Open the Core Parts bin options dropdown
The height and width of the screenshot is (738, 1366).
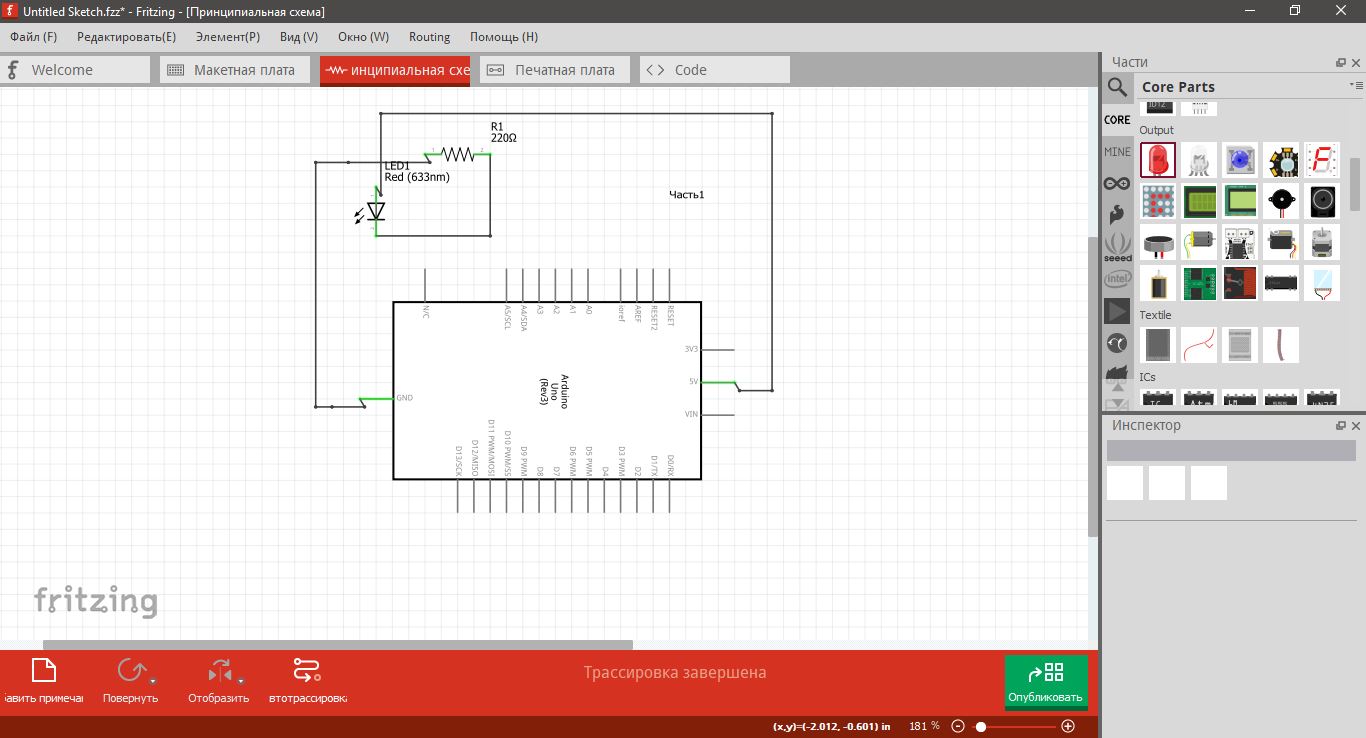click(x=1356, y=87)
